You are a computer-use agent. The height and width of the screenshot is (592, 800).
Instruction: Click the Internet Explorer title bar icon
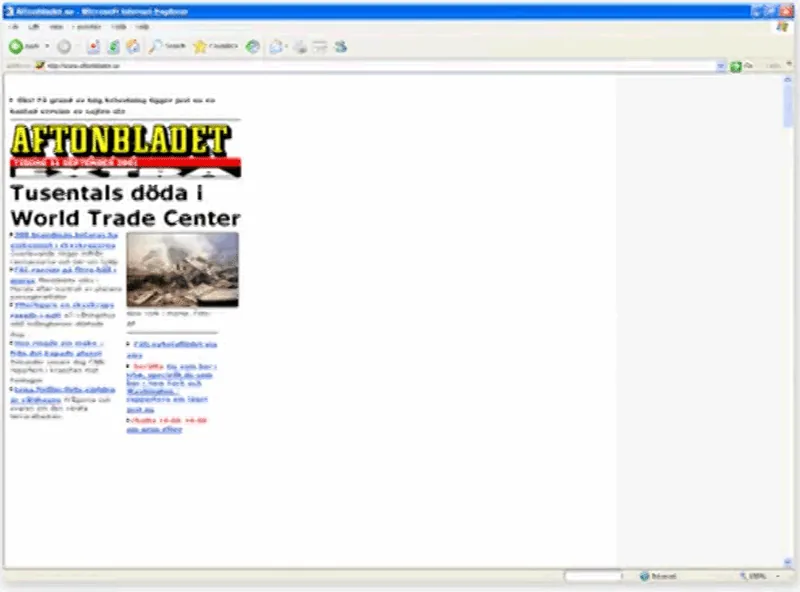pyautogui.click(x=9, y=11)
